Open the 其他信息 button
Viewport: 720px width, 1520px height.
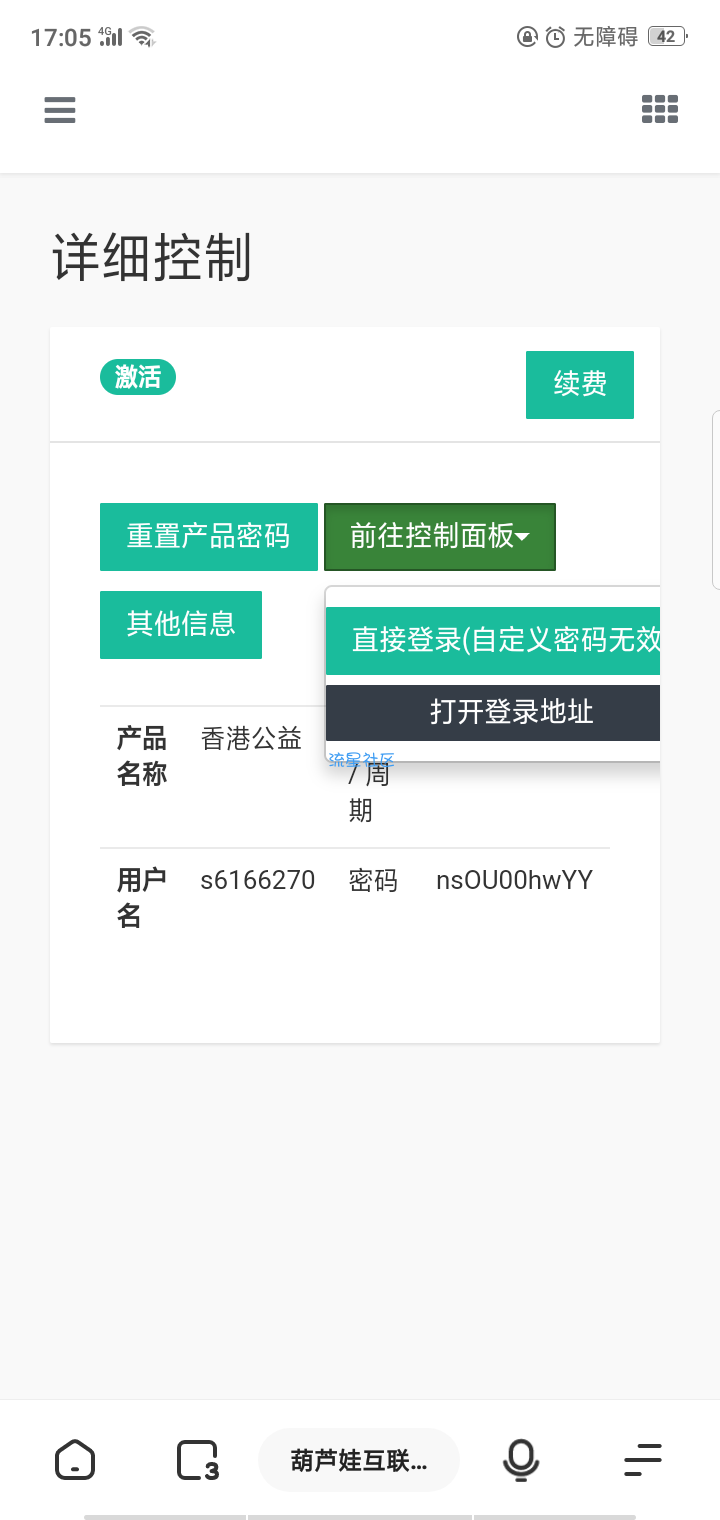click(181, 624)
